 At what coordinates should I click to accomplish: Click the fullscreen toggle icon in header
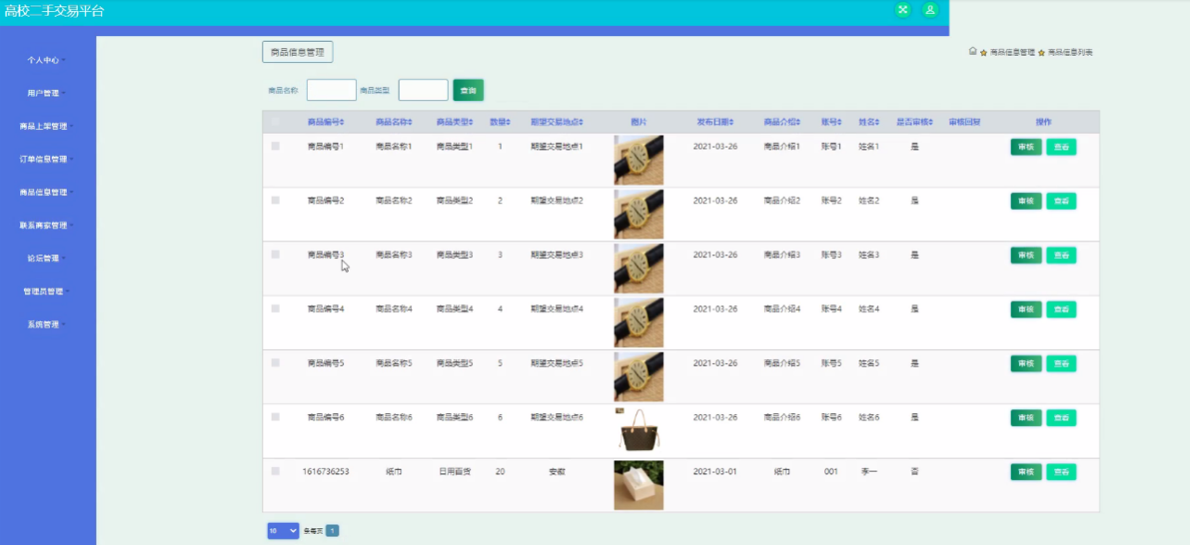(903, 10)
